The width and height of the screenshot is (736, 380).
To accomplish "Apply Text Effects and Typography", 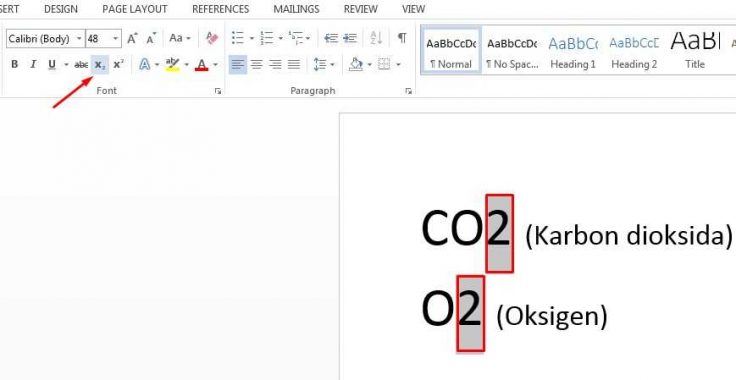I will click(x=145, y=64).
